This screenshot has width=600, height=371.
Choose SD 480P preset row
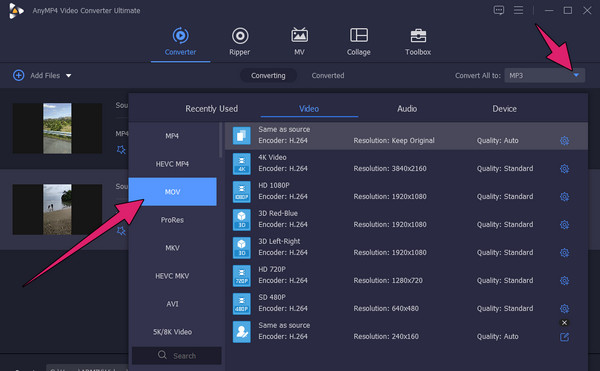pyautogui.click(x=406, y=304)
